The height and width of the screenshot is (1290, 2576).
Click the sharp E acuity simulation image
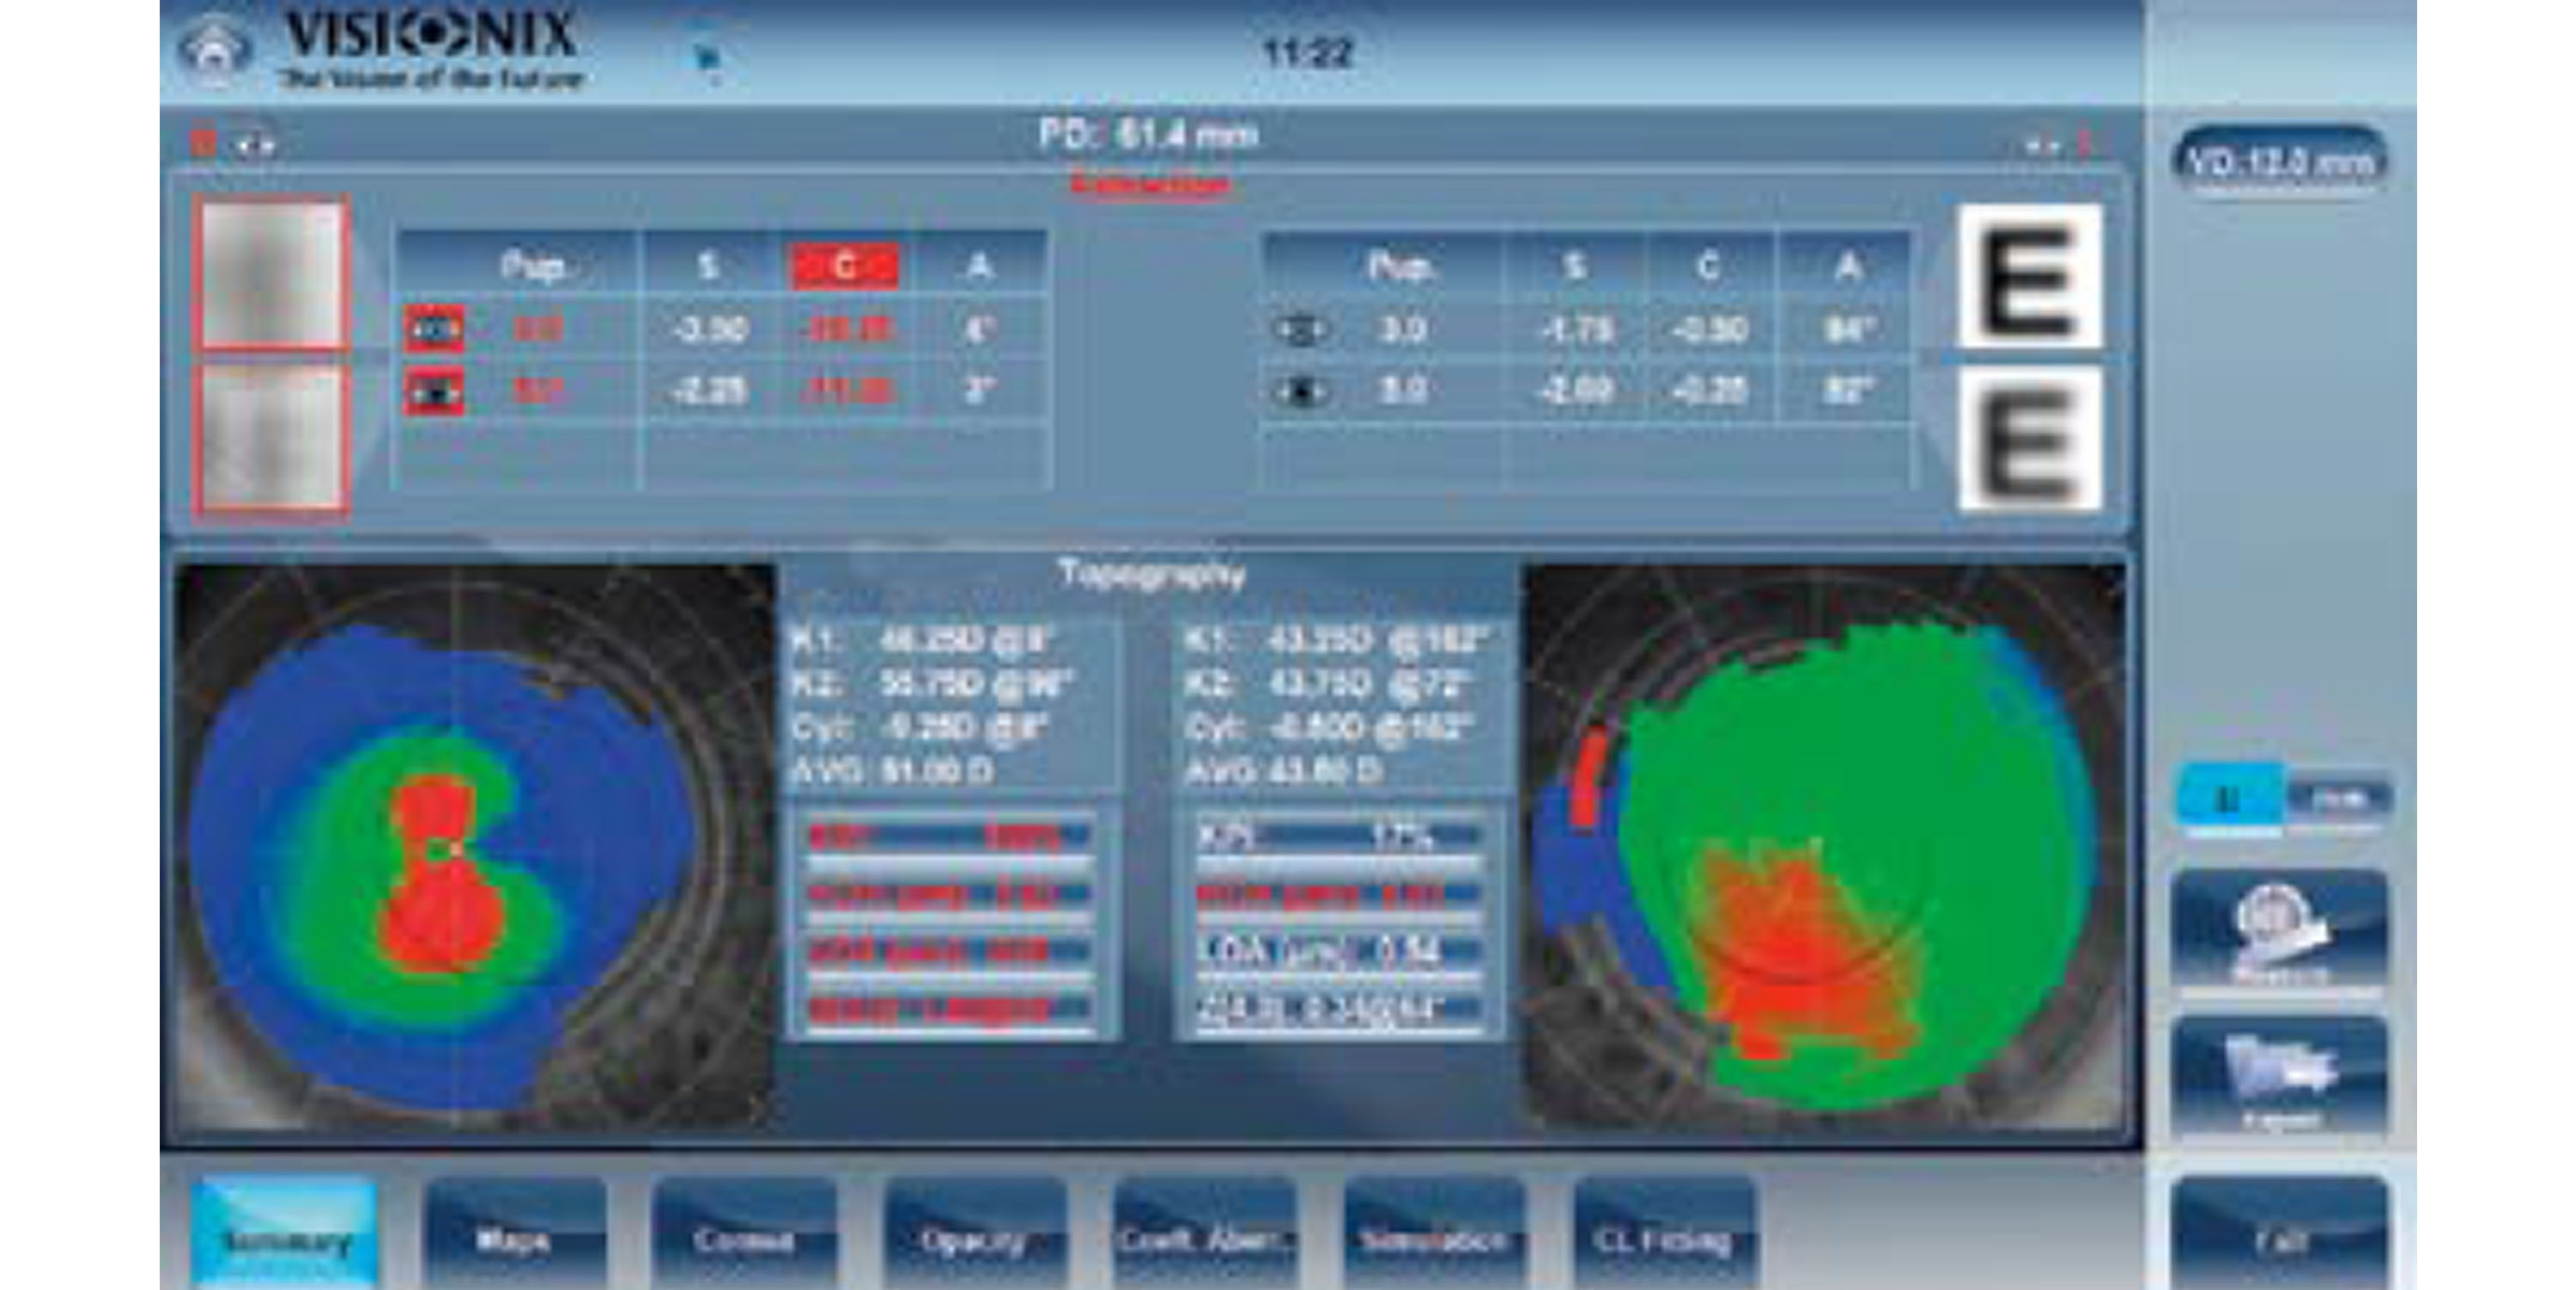2029,277
